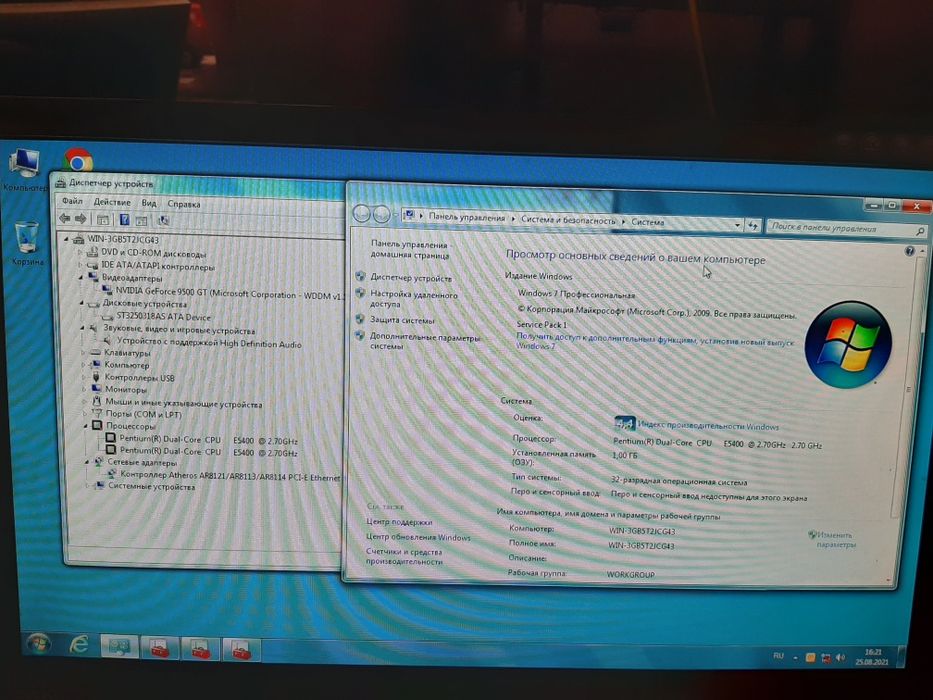Select the Компьютер tree item

127,365
